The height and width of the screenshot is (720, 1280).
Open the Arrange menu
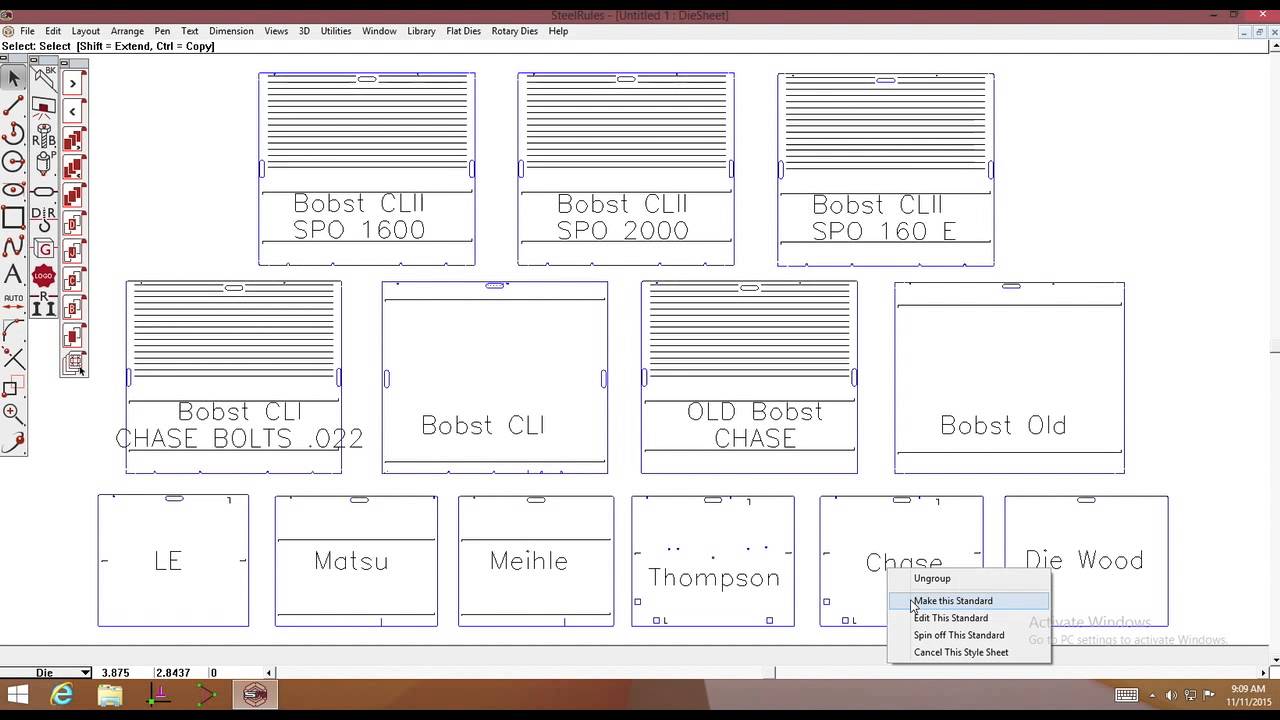[x=127, y=31]
